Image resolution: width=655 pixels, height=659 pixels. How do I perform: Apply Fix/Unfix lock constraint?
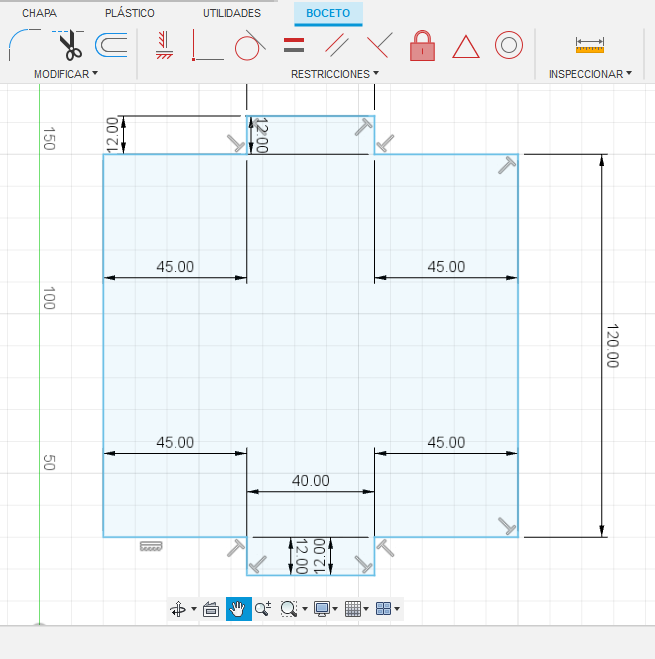[422, 45]
